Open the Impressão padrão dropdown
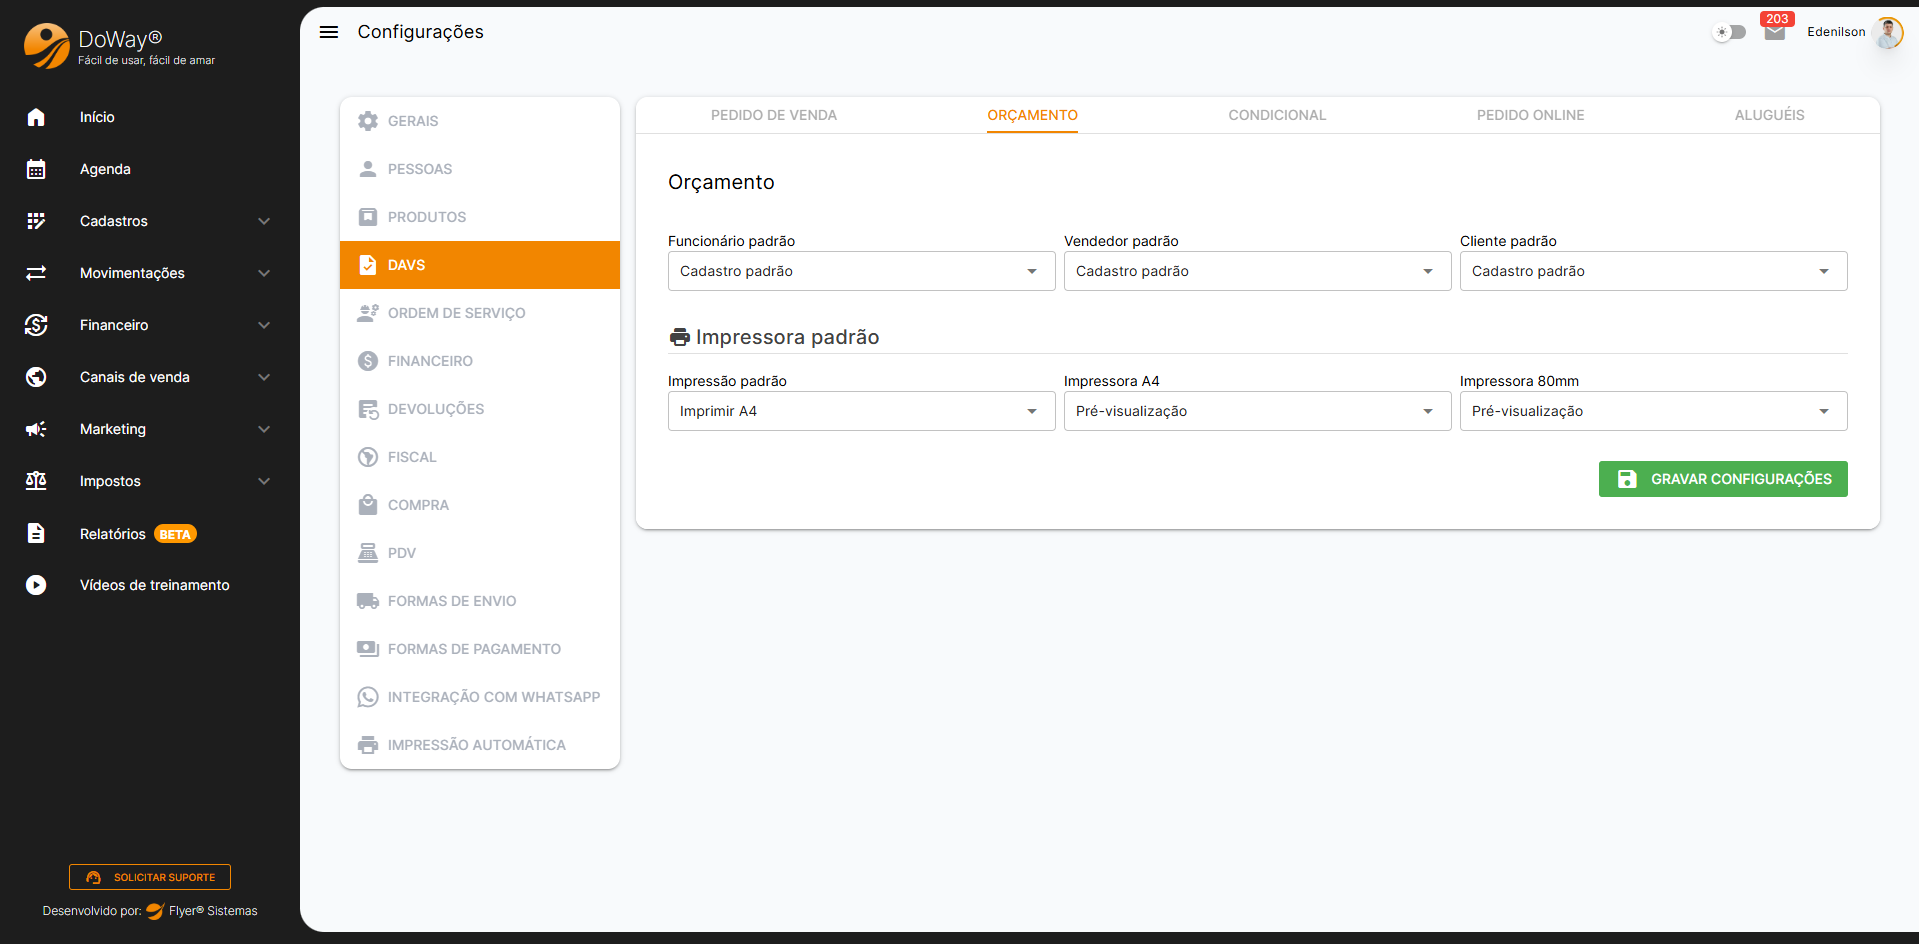1919x944 pixels. coord(860,411)
